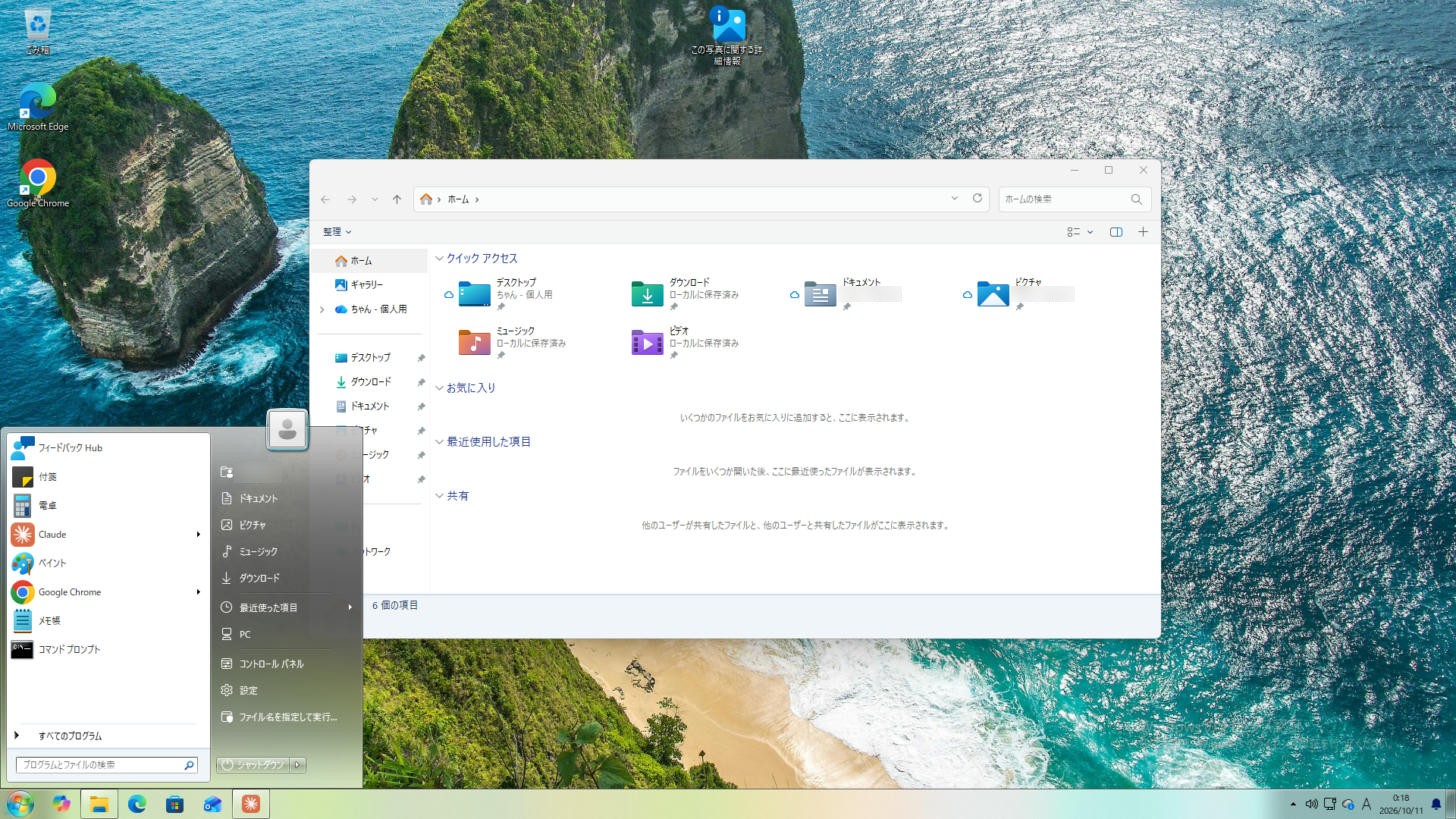Click the Claude icon on the taskbar
The height and width of the screenshot is (819, 1456).
click(250, 804)
